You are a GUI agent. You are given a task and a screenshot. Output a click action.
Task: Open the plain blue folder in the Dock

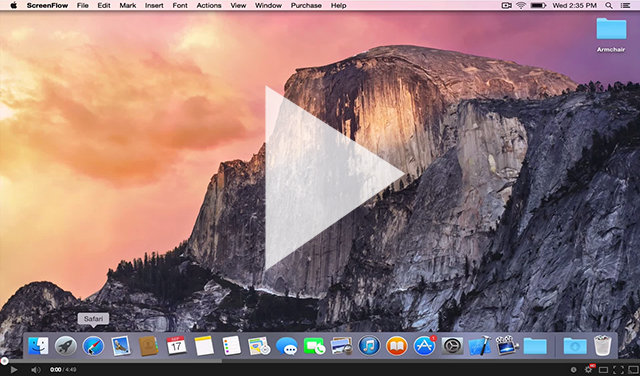tap(535, 346)
